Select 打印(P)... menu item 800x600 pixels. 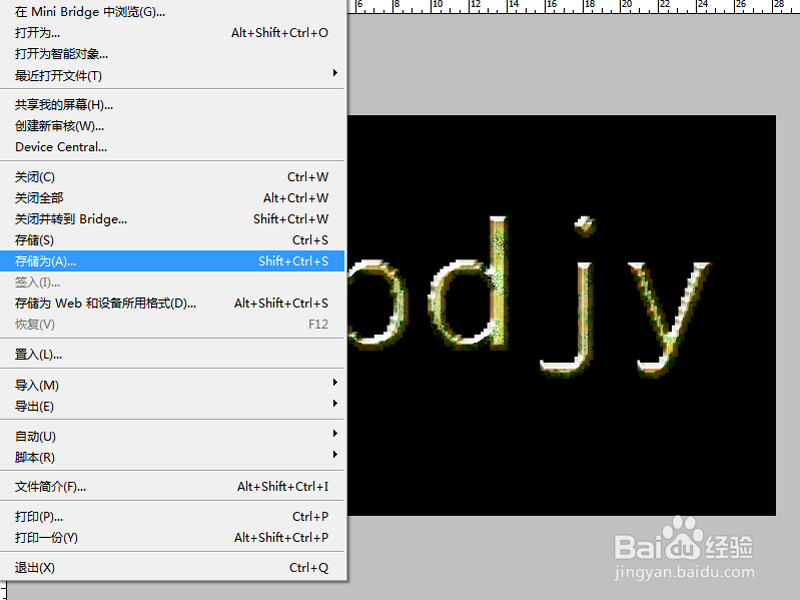[x=172, y=516]
